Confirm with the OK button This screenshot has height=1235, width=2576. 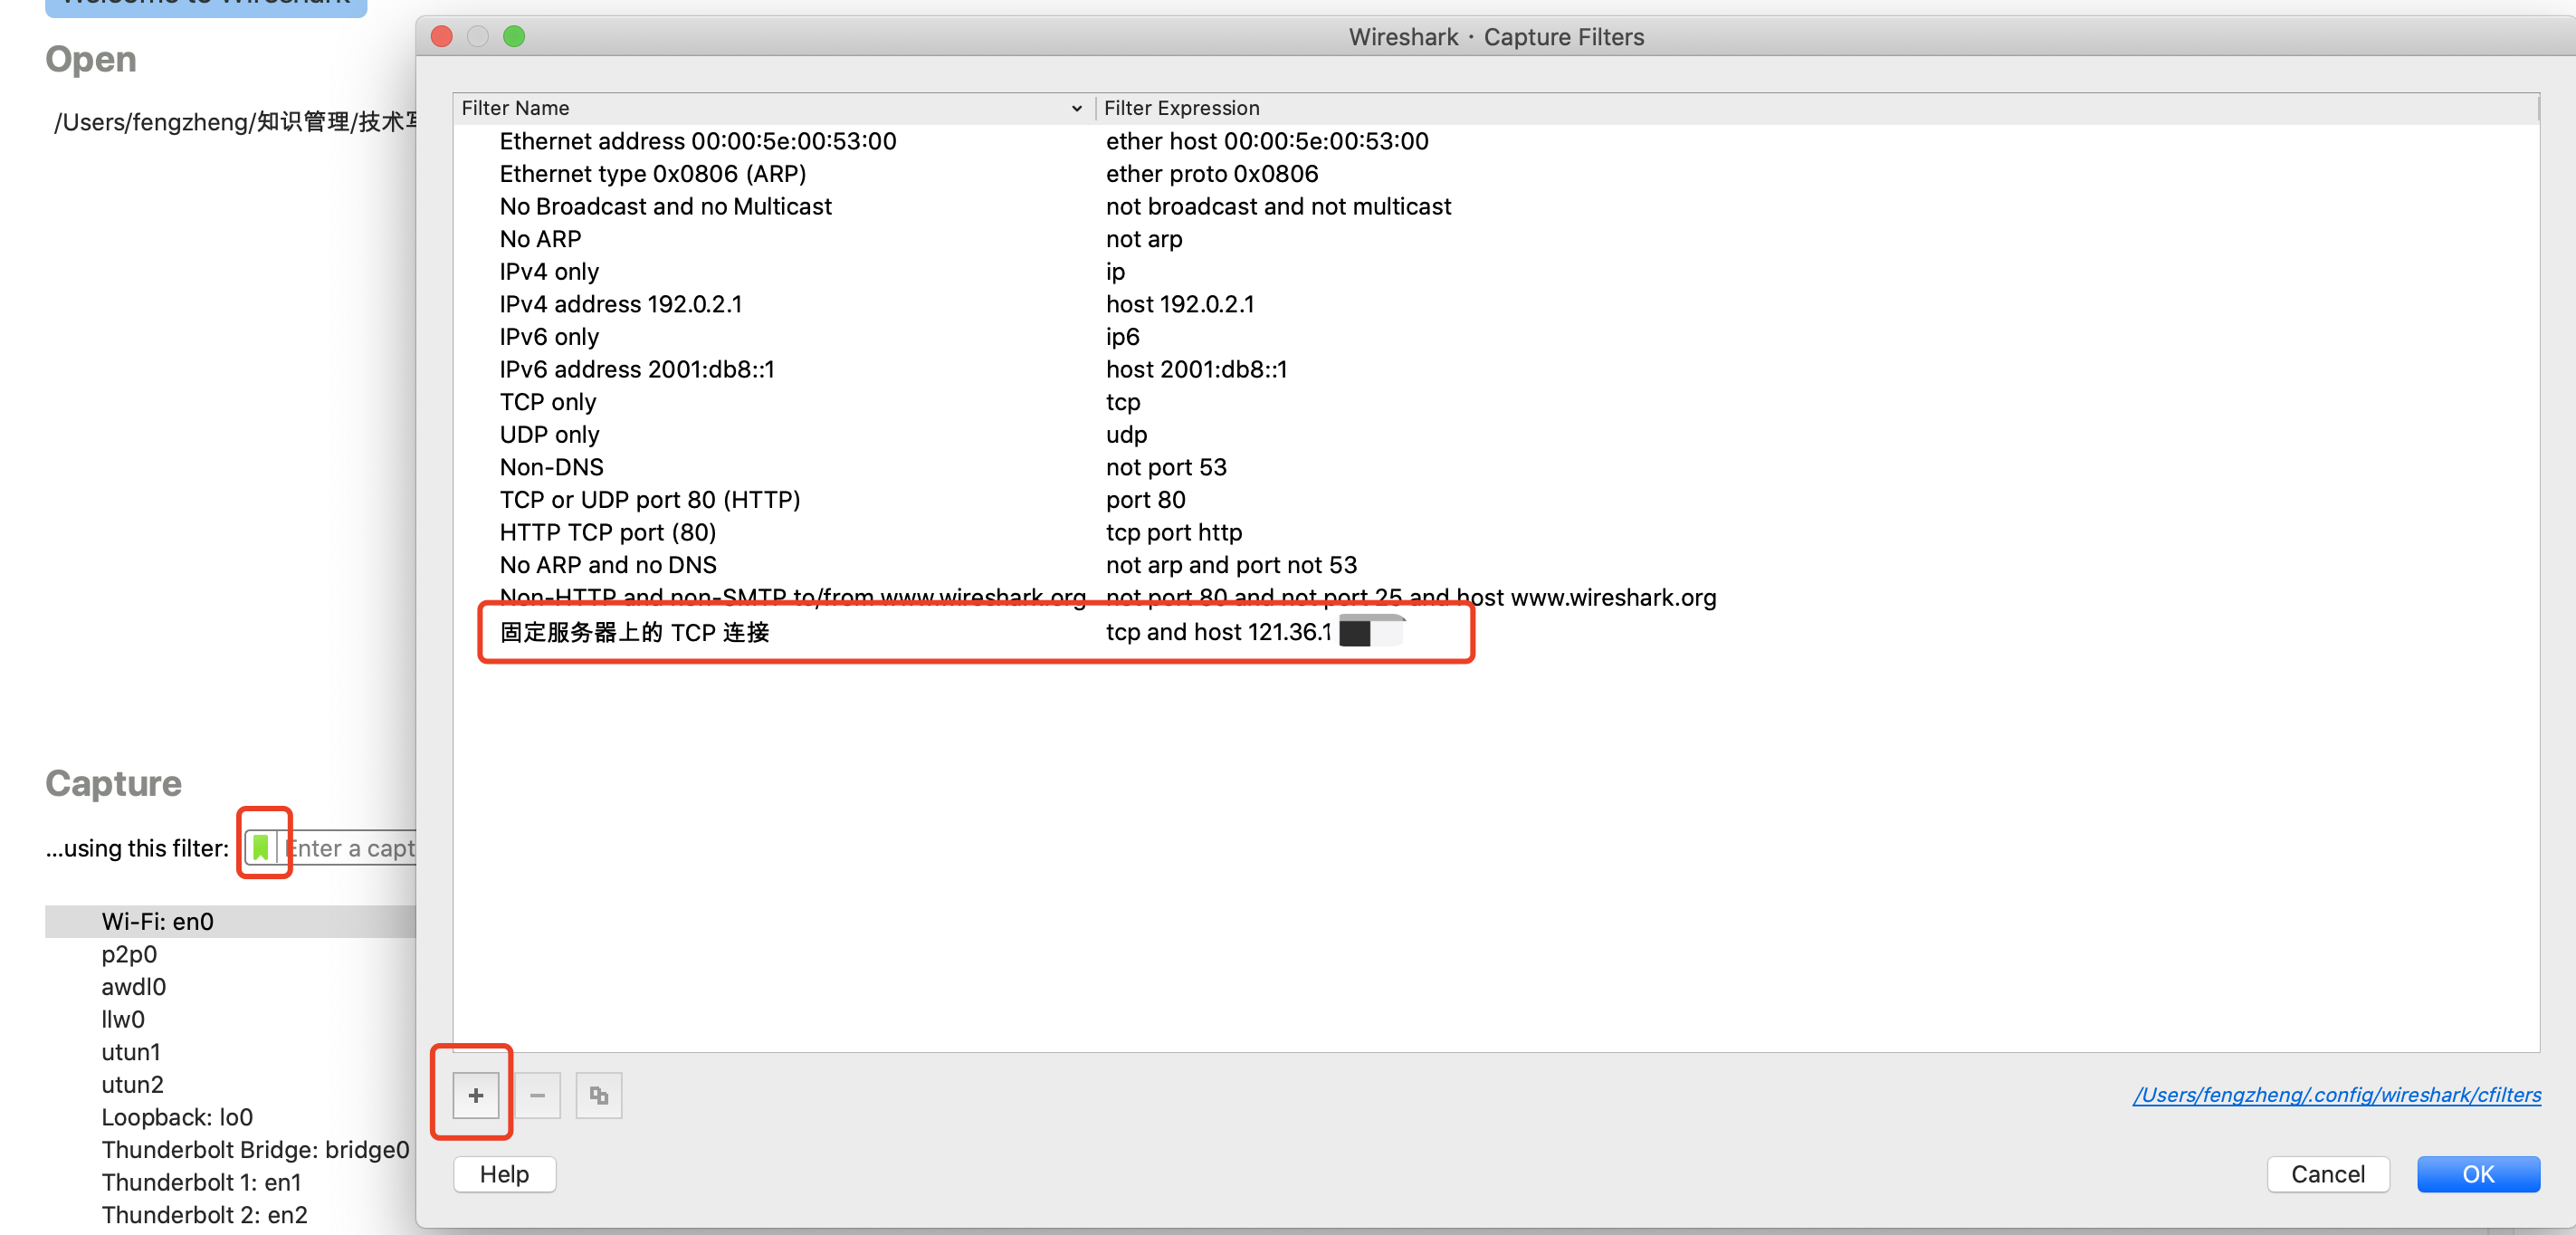pos(2477,1173)
